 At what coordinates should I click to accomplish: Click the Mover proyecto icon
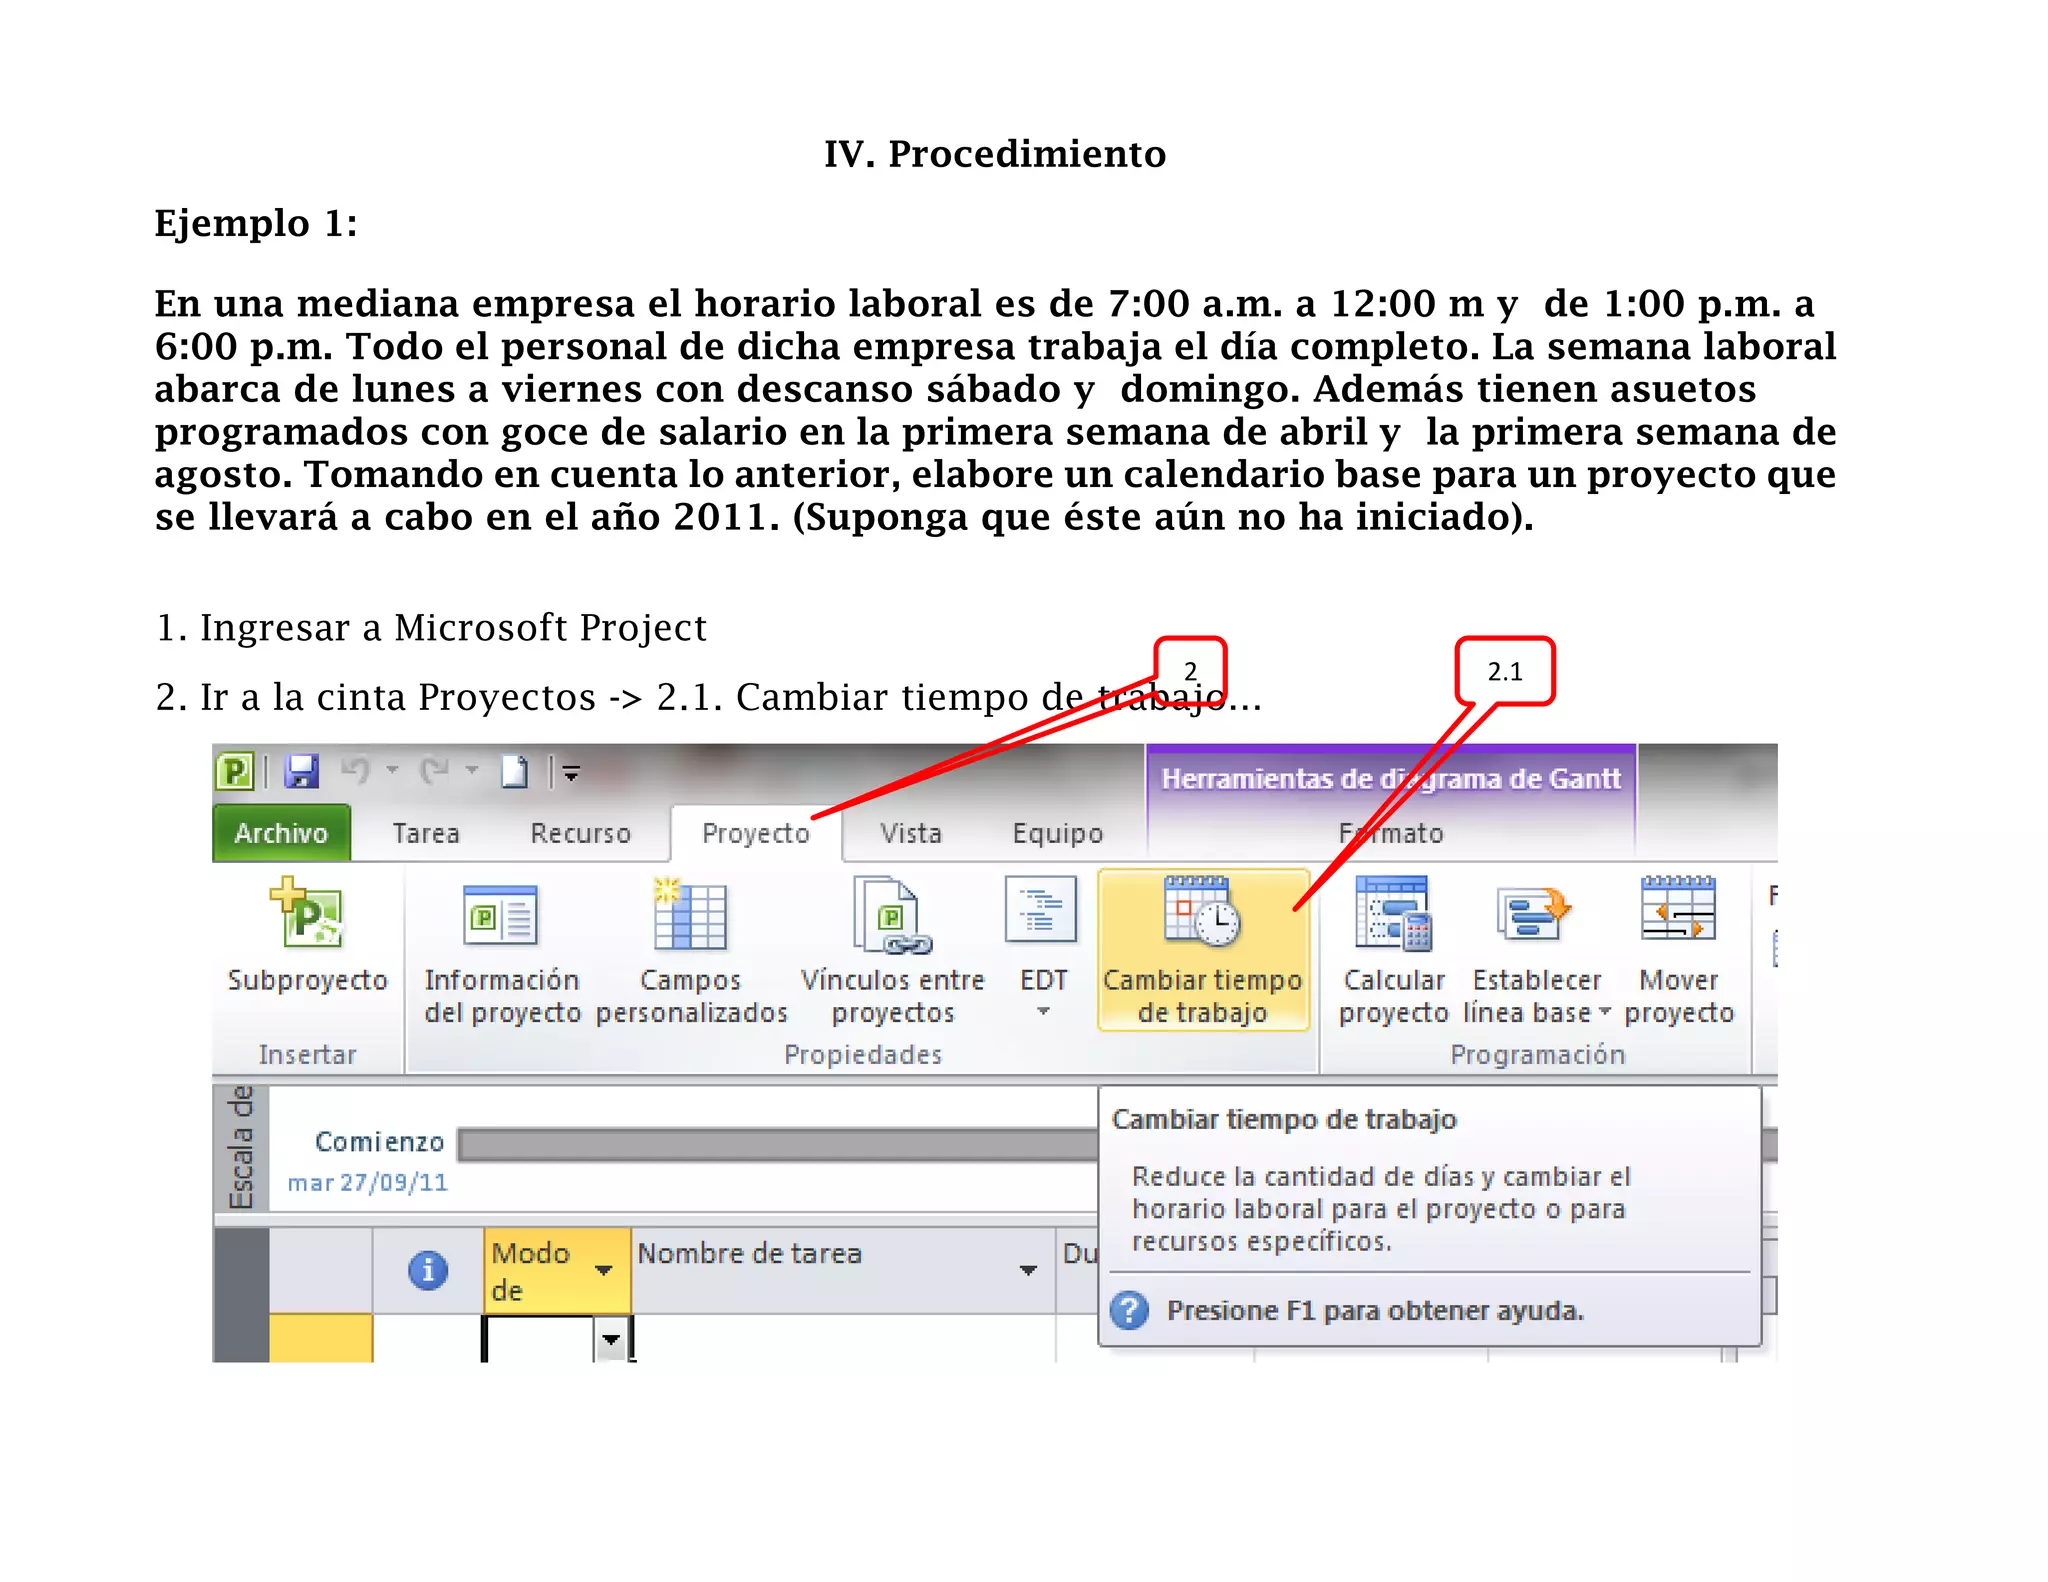coord(1678,910)
